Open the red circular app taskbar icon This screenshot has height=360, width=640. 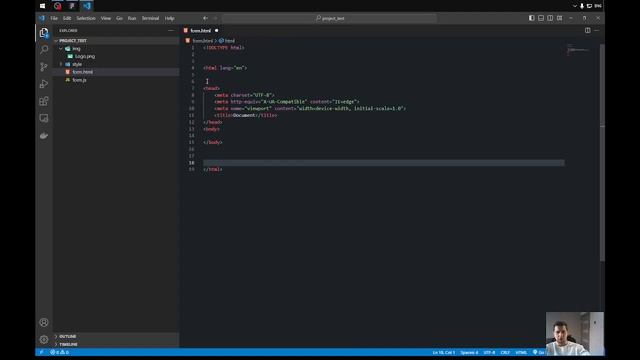point(58,6)
